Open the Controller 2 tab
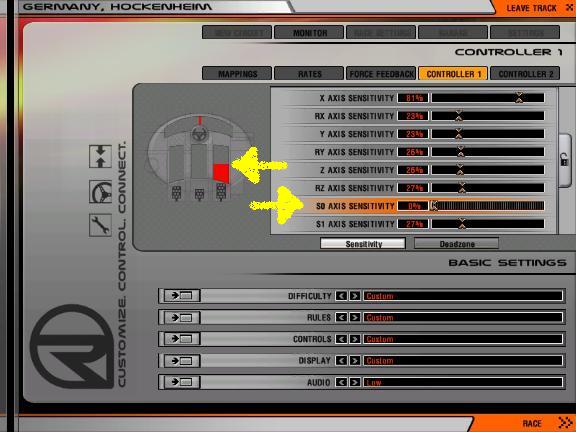This screenshot has height=432, width=576. coord(525,73)
